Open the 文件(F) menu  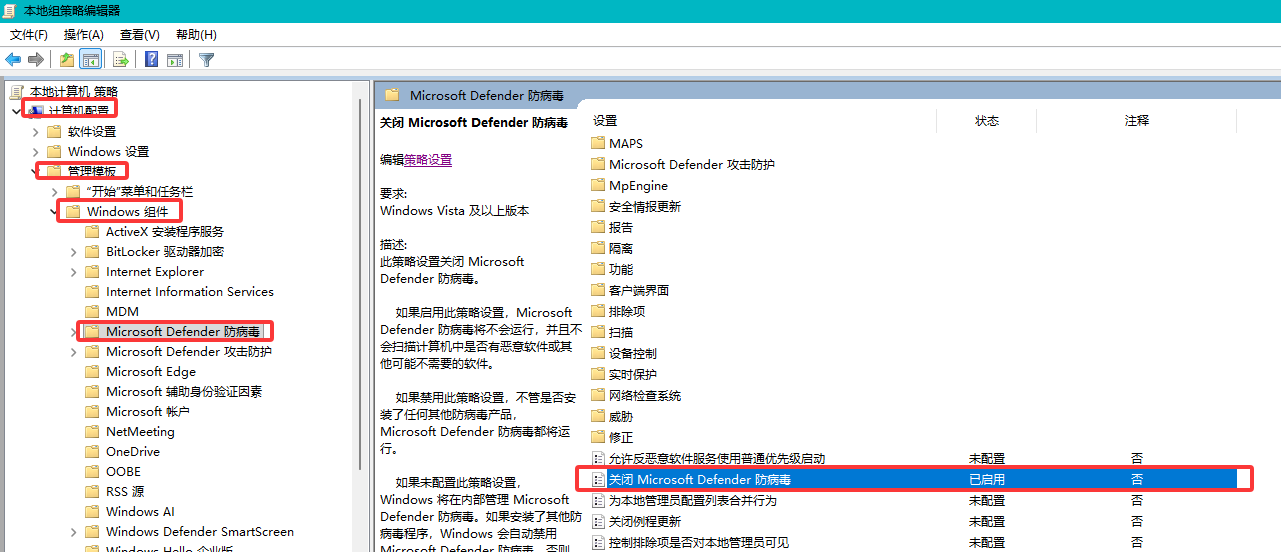pos(29,35)
